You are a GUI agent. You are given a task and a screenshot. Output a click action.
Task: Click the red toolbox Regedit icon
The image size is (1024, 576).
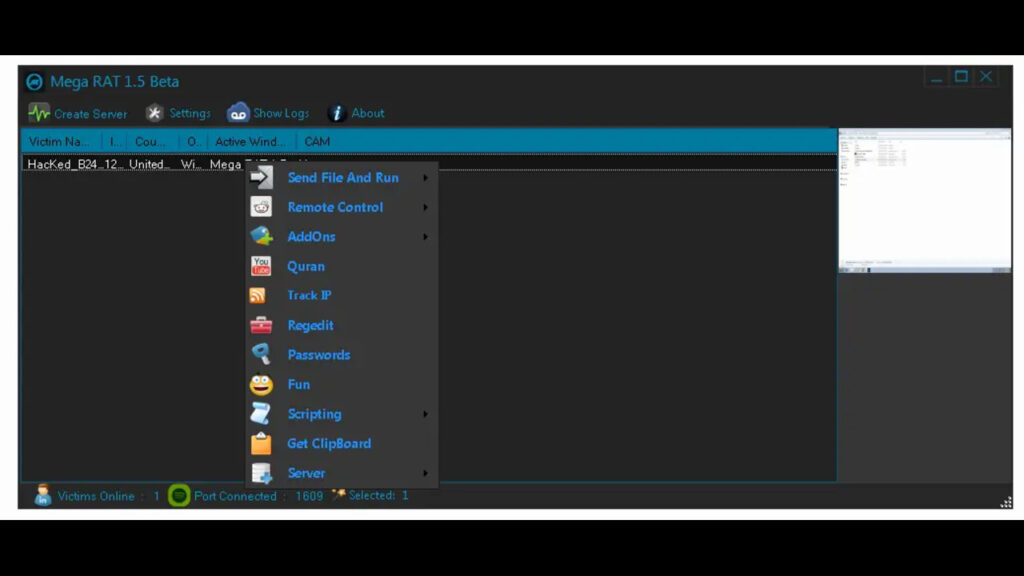coord(261,325)
